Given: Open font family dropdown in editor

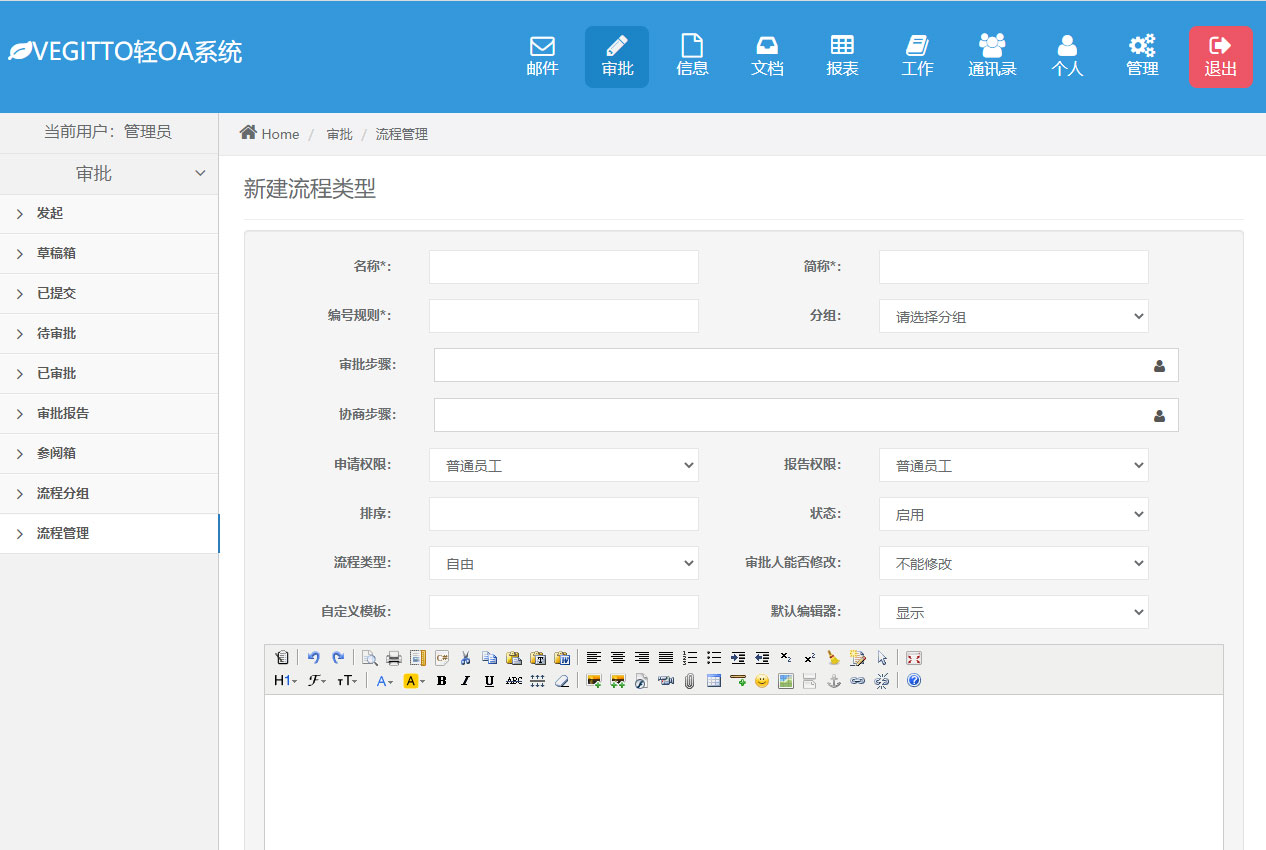Looking at the screenshot, I should coord(317,681).
